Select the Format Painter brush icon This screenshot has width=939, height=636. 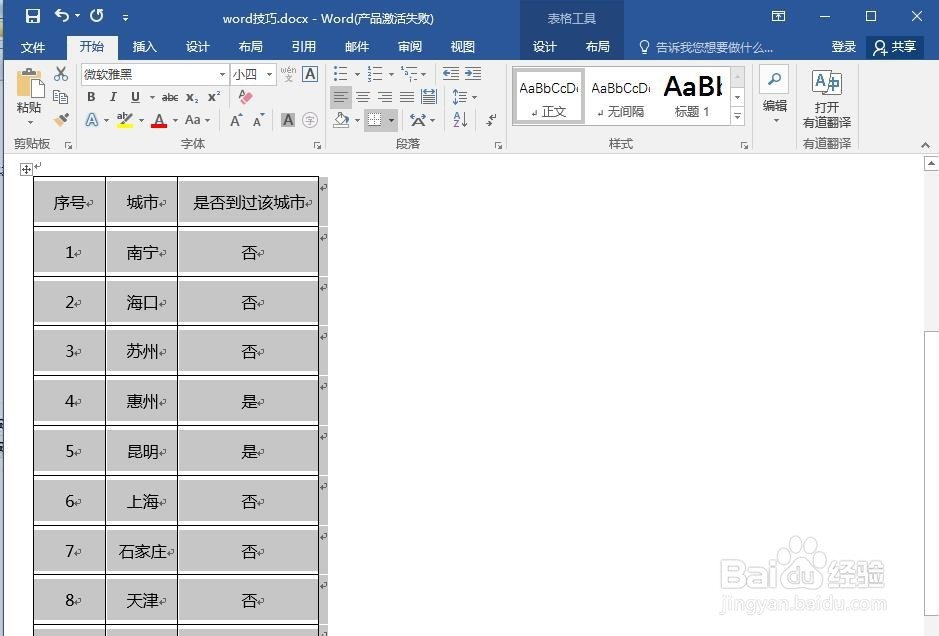(63, 119)
